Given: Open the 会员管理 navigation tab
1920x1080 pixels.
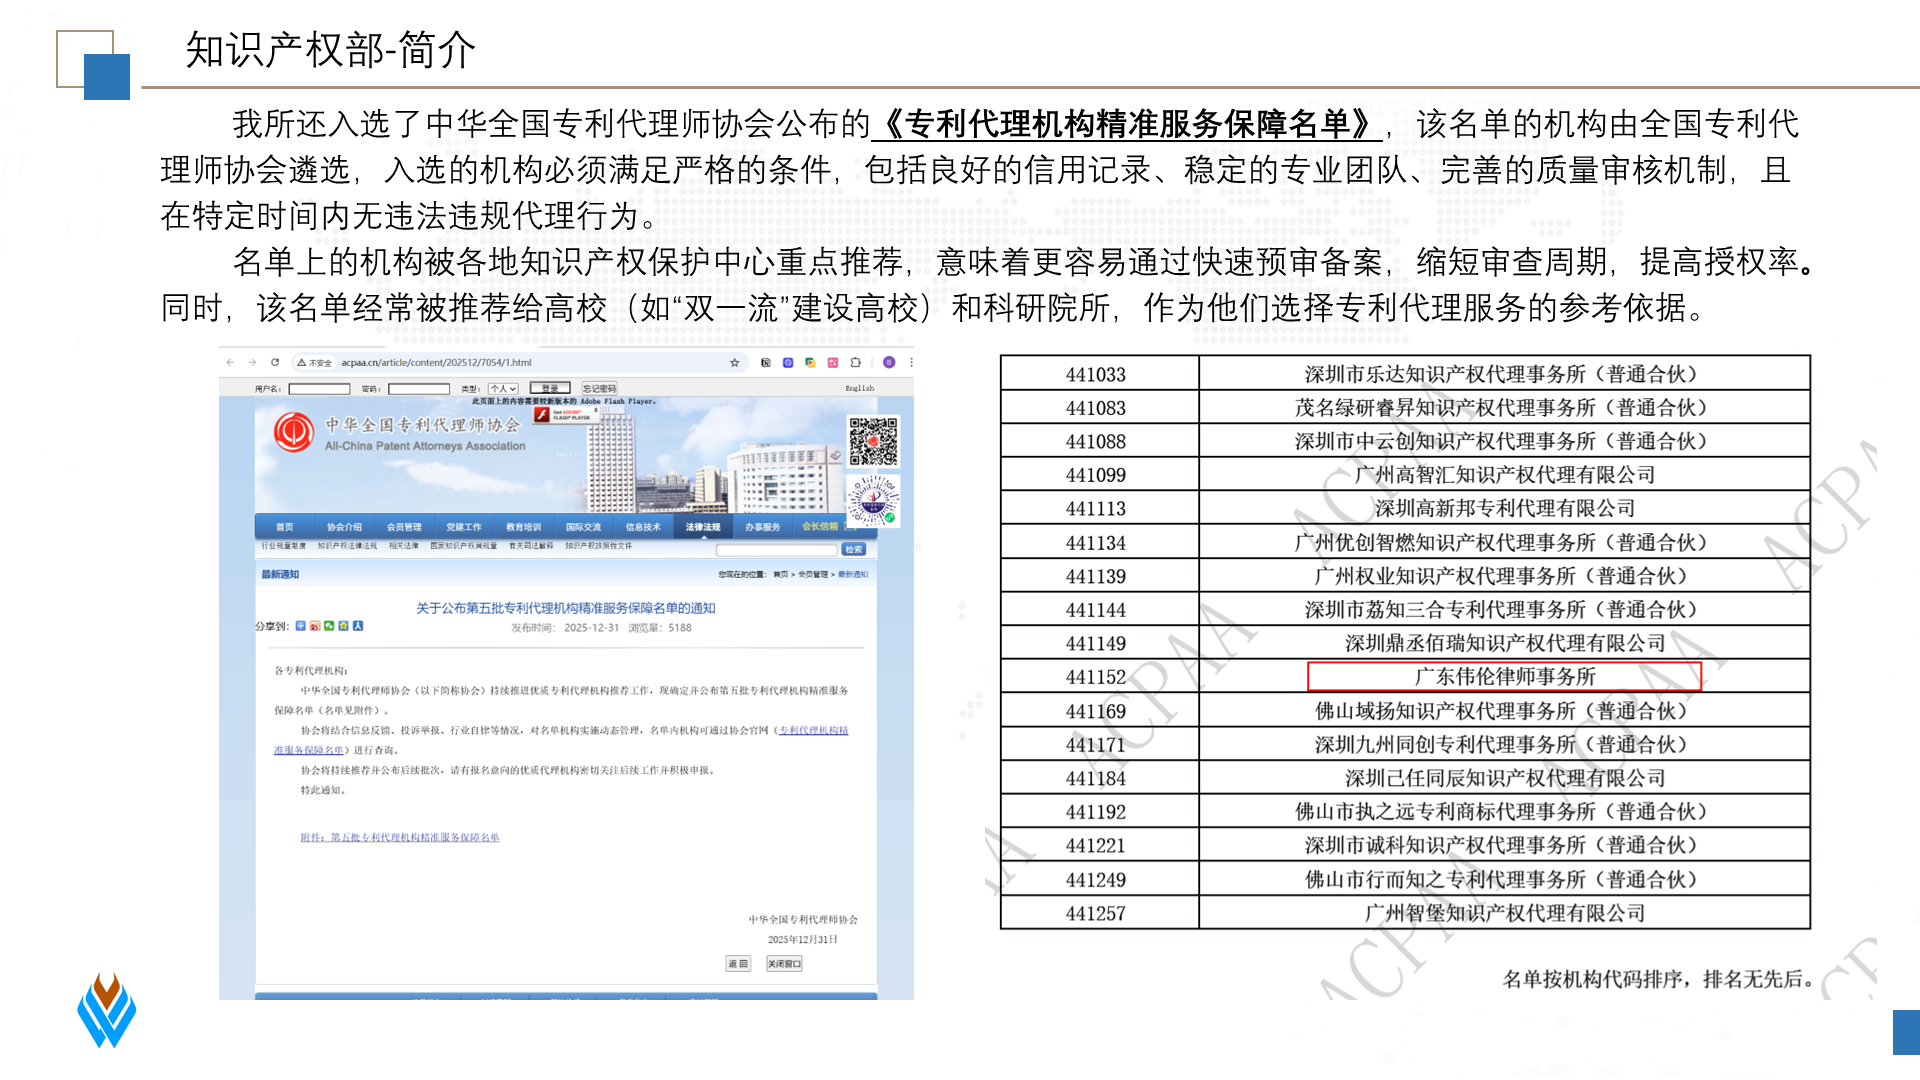Looking at the screenshot, I should pyautogui.click(x=404, y=527).
